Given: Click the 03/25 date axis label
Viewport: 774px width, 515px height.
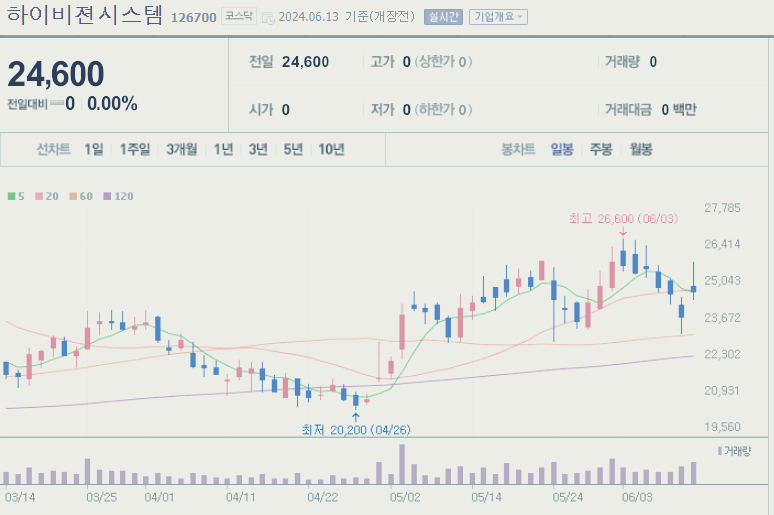Looking at the screenshot, I should pos(101,497).
